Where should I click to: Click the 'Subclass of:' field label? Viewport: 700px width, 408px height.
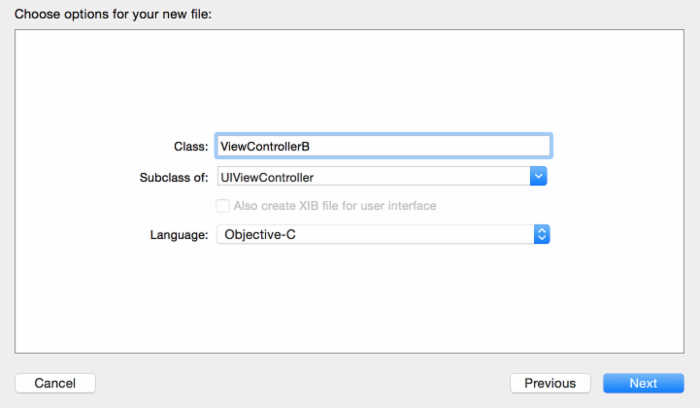click(x=174, y=177)
